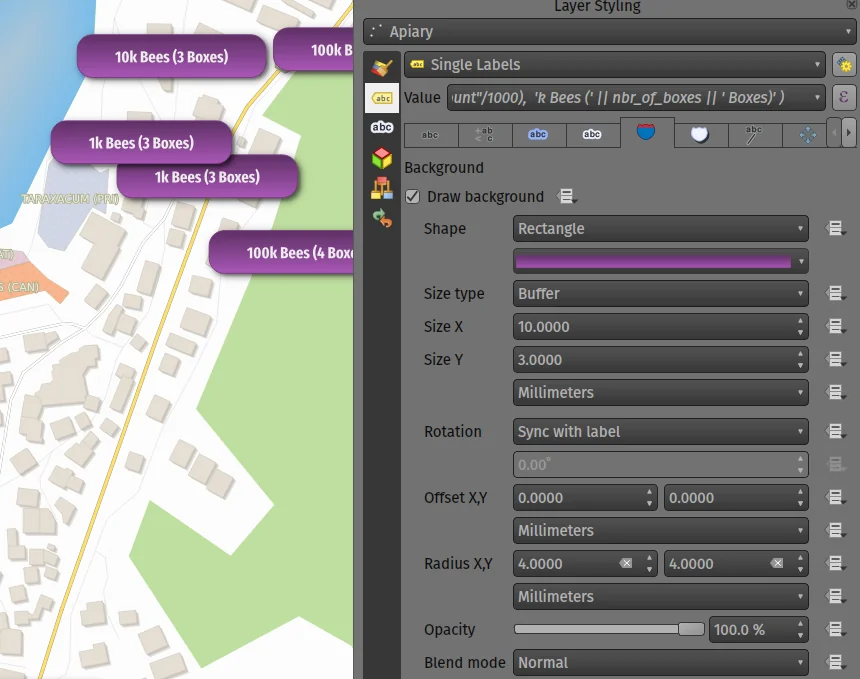Open the Size type Buffer dropdown

tap(660, 294)
